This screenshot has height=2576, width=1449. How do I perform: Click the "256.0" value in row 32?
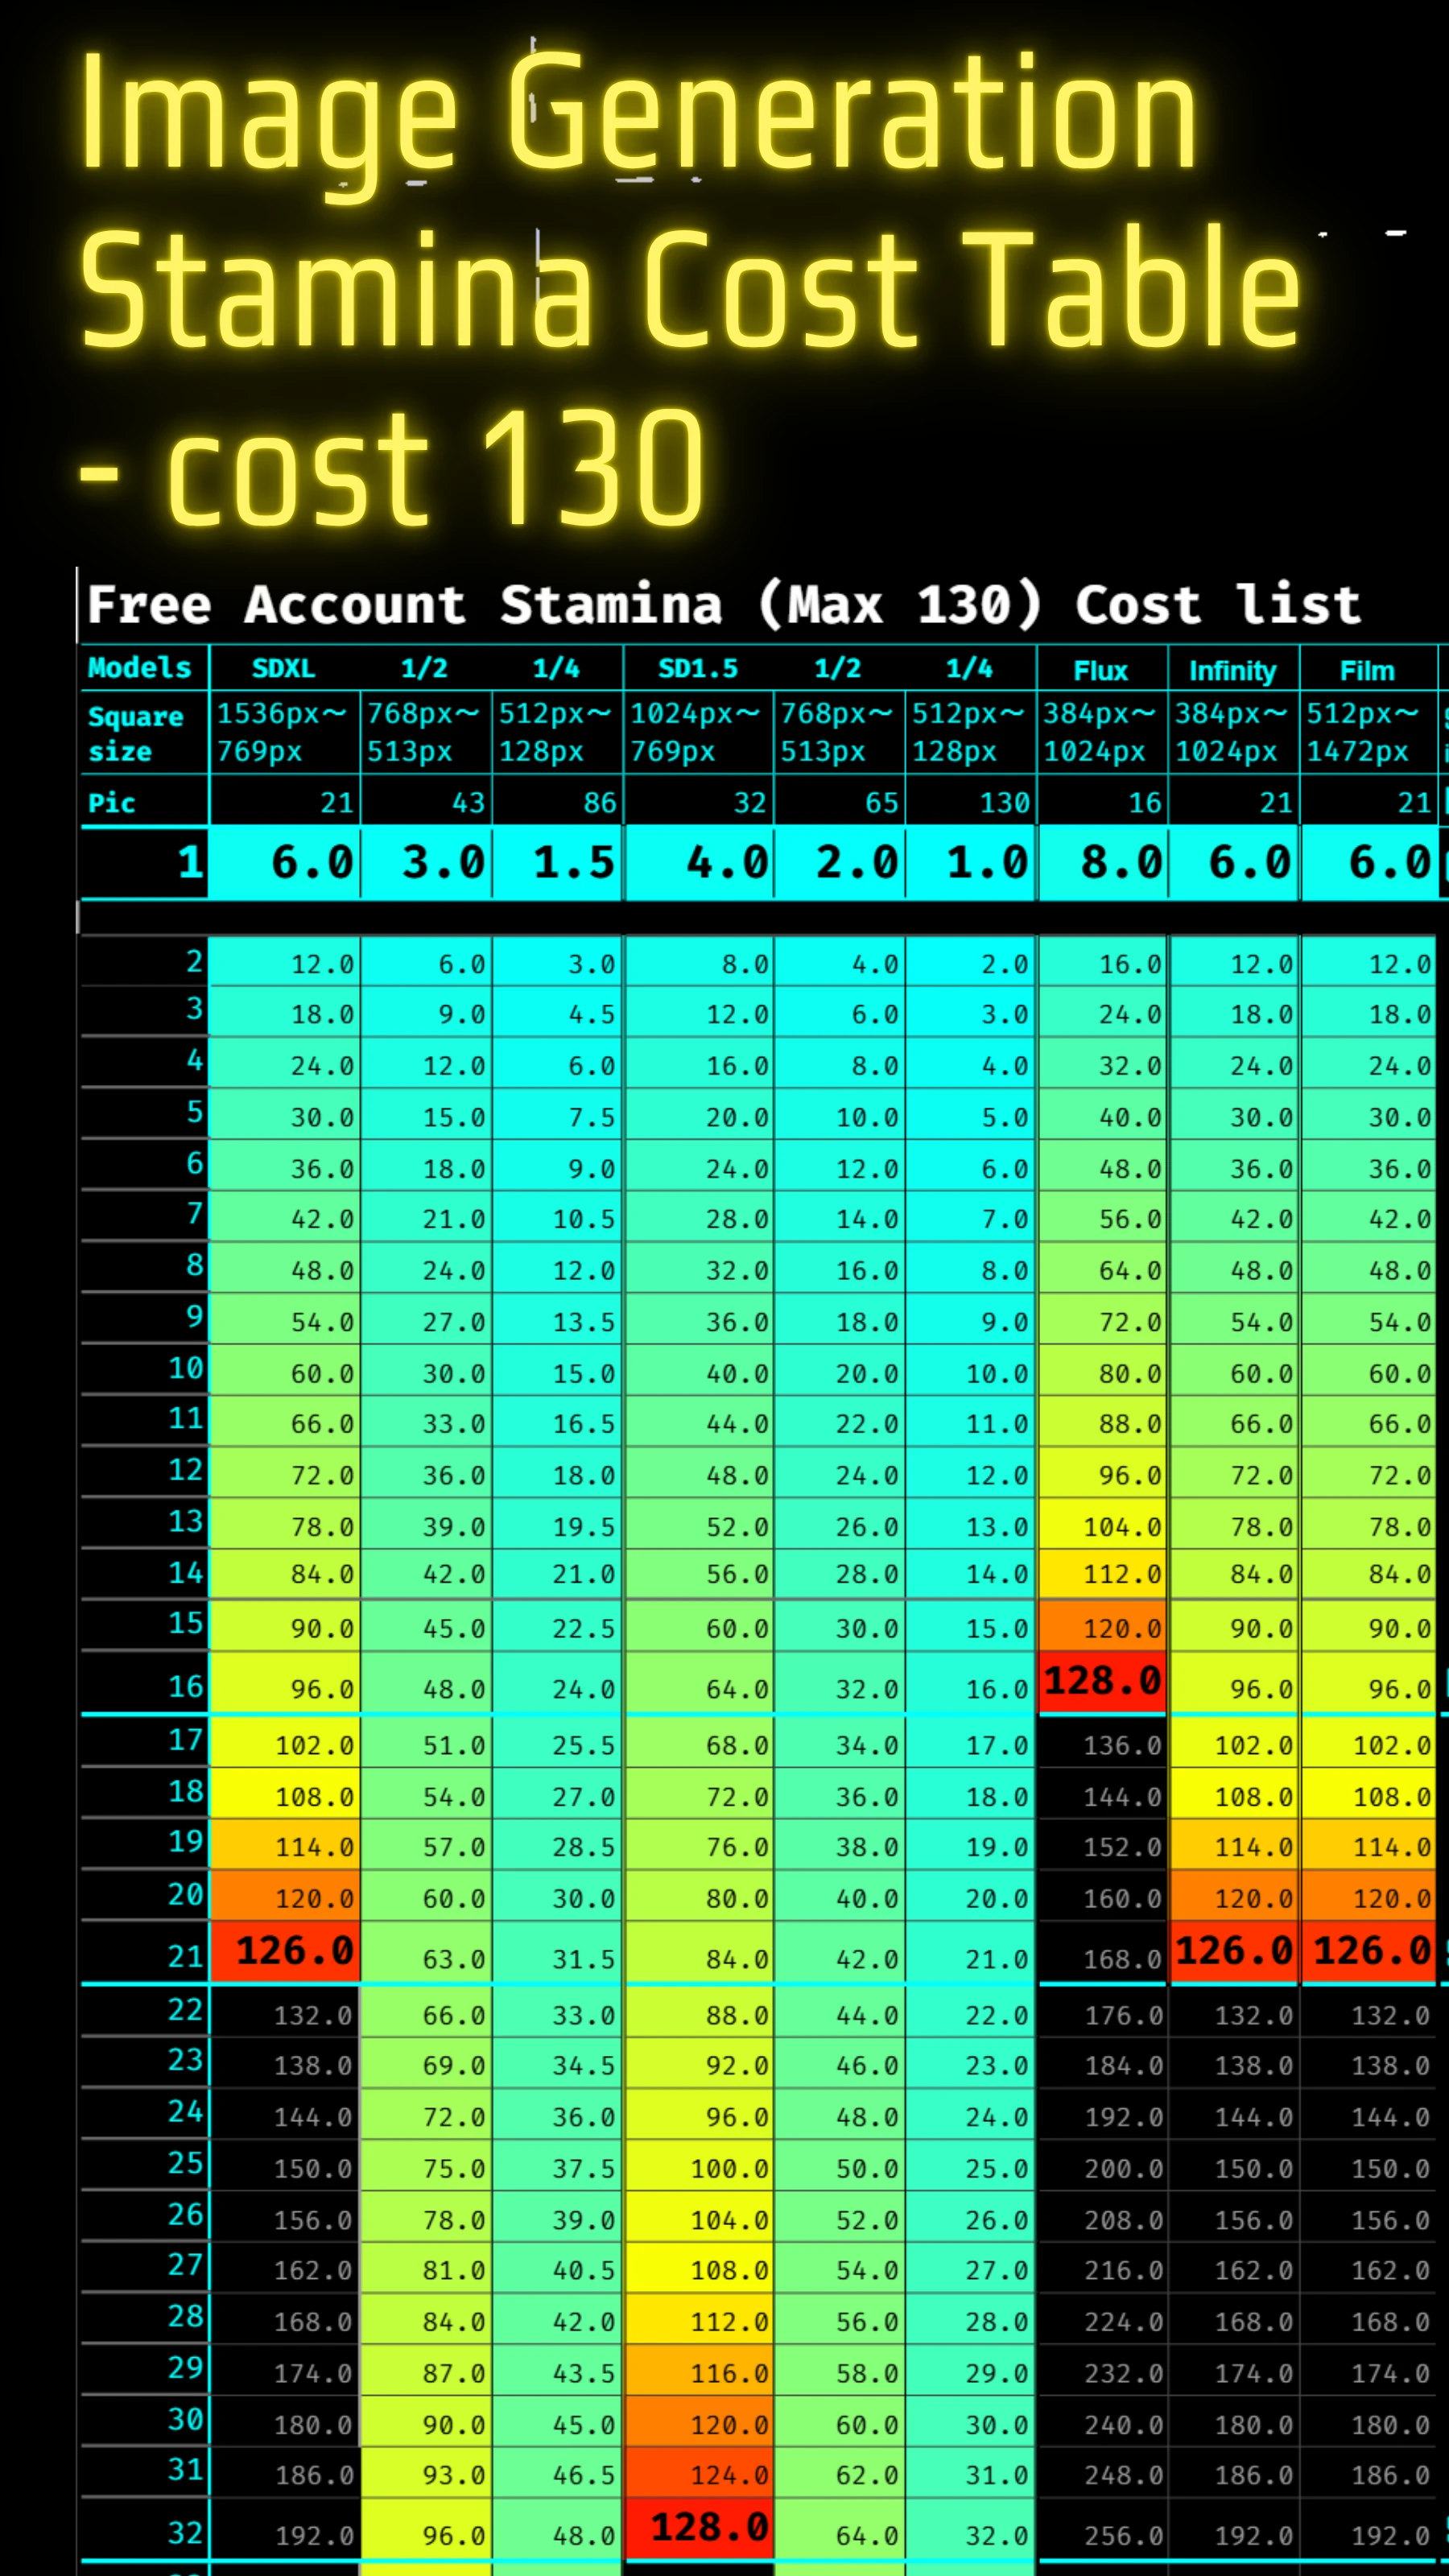coord(1124,2536)
